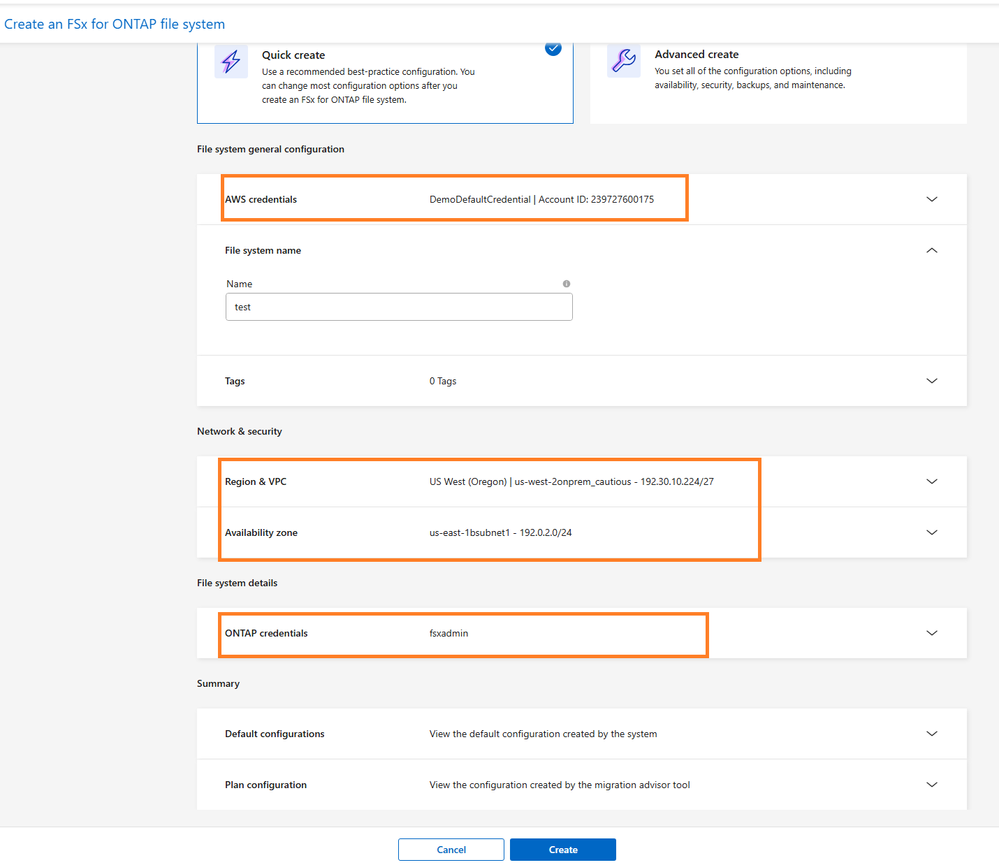Expand the Default configurations summary
This screenshot has width=999, height=863.
(x=932, y=734)
